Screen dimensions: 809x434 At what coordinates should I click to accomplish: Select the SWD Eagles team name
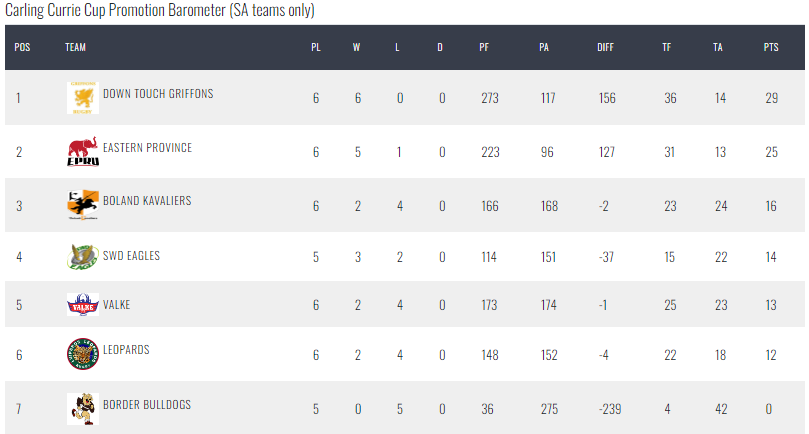(132, 255)
